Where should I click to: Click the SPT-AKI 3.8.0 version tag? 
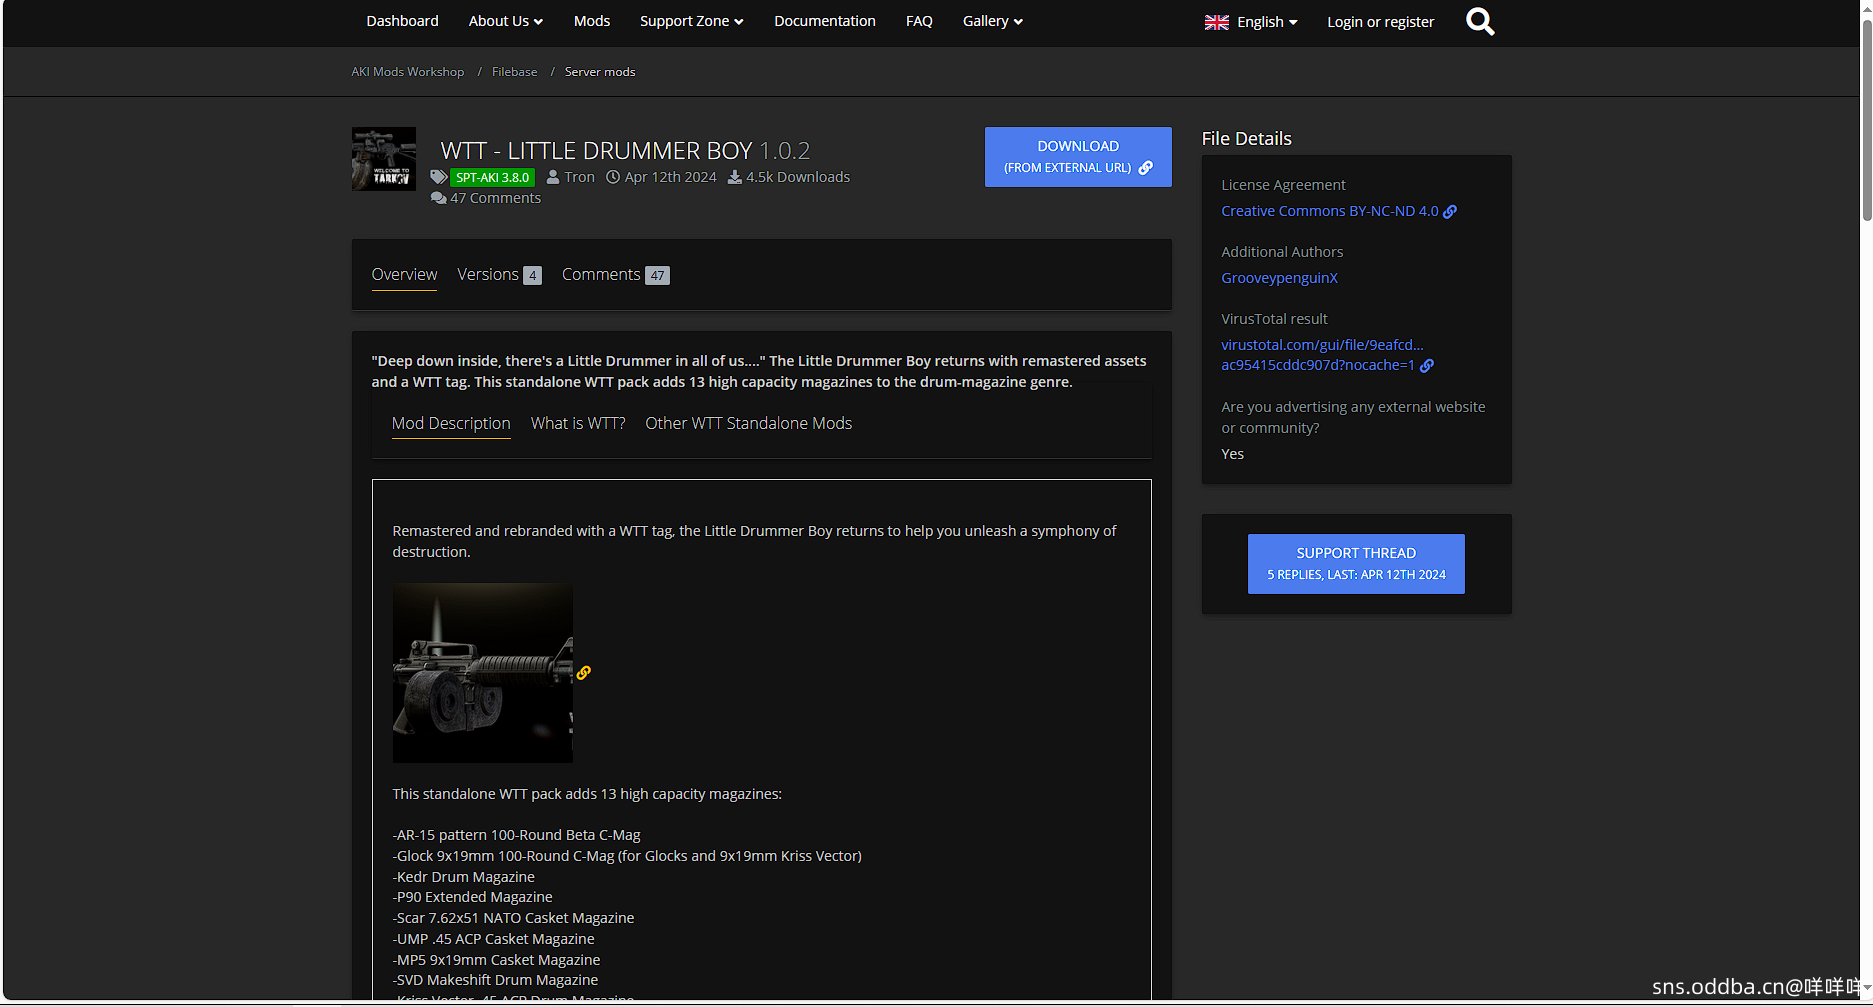(x=492, y=178)
